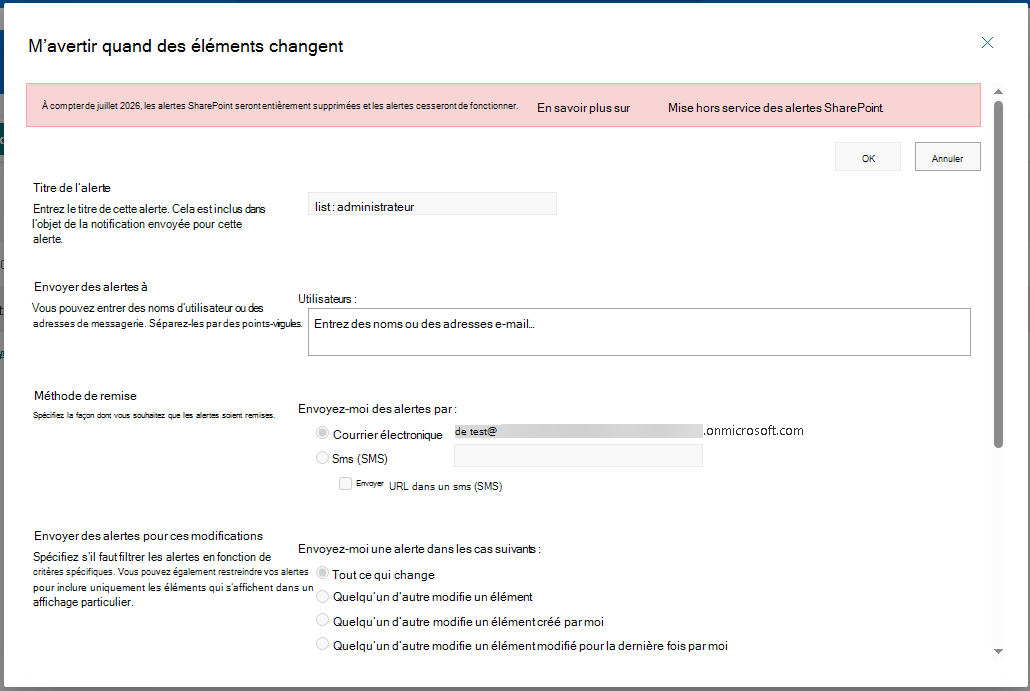1030x691 pixels.
Task: Edit the alert title field 'list : administrateur'
Action: 432,204
